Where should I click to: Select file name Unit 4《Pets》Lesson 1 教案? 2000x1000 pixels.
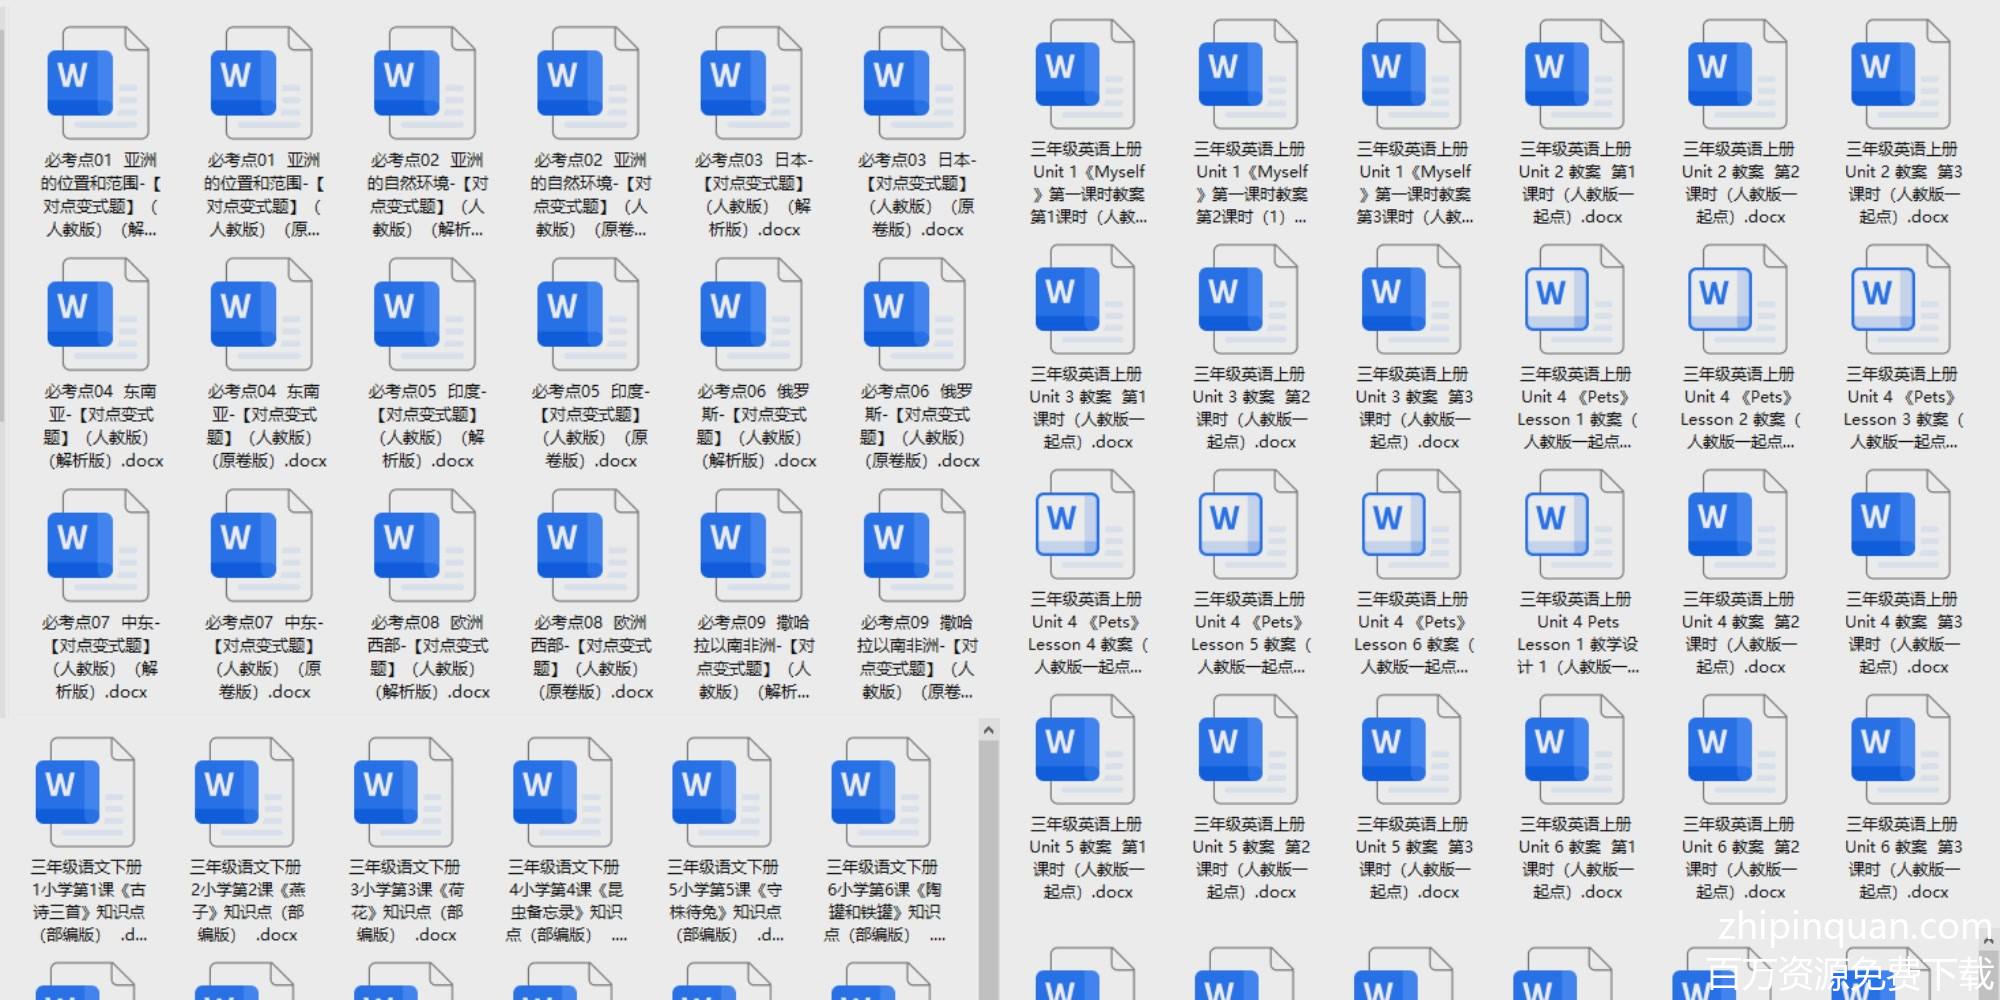[1575, 408]
